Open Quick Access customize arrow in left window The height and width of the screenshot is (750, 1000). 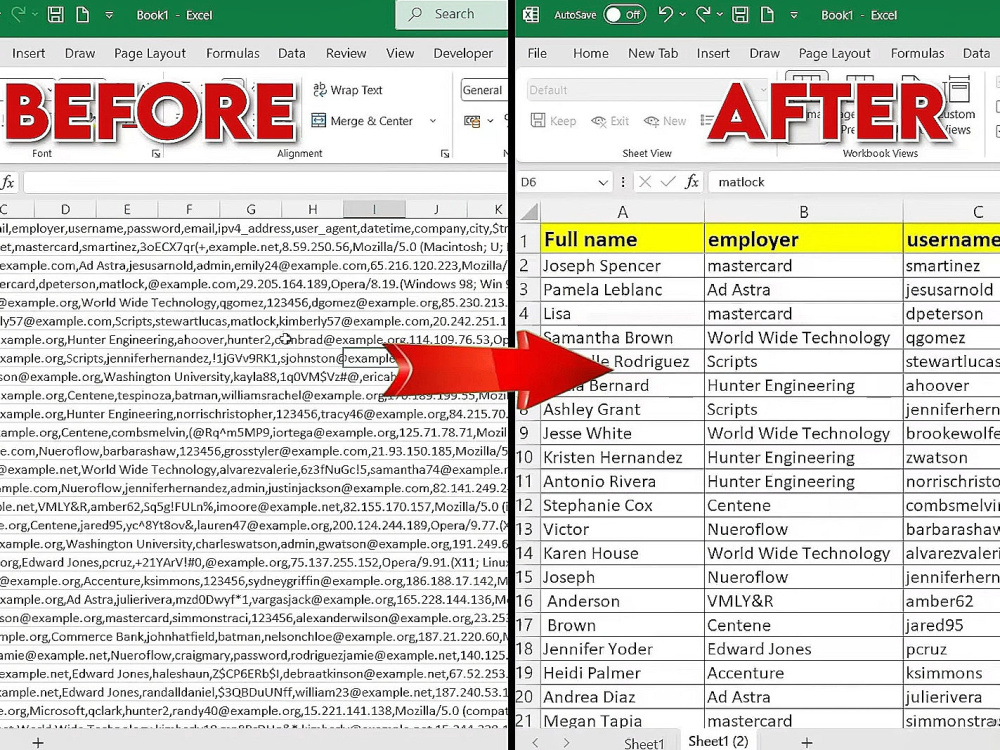click(x=109, y=15)
